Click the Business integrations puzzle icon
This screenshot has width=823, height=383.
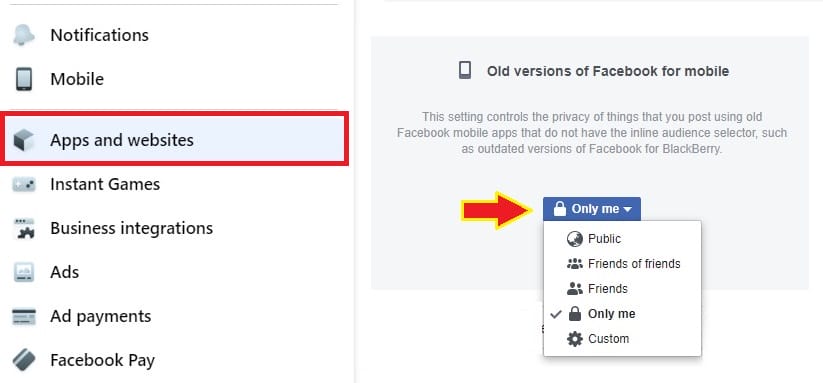(24, 229)
